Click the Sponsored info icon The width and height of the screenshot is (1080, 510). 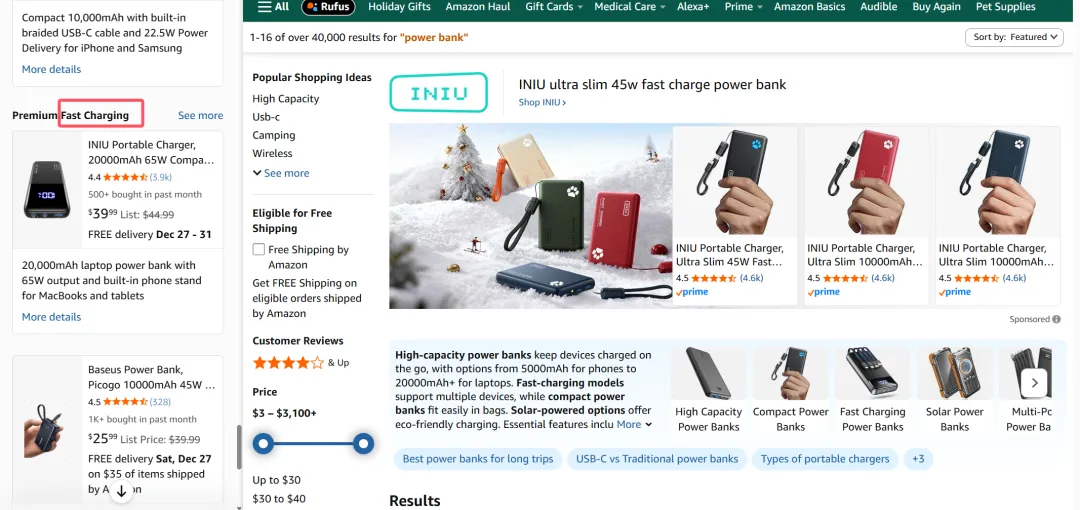point(1056,319)
